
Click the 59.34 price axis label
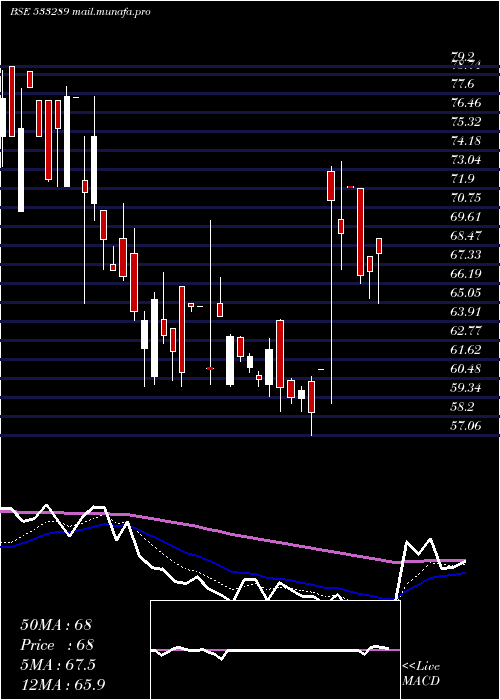click(x=466, y=388)
